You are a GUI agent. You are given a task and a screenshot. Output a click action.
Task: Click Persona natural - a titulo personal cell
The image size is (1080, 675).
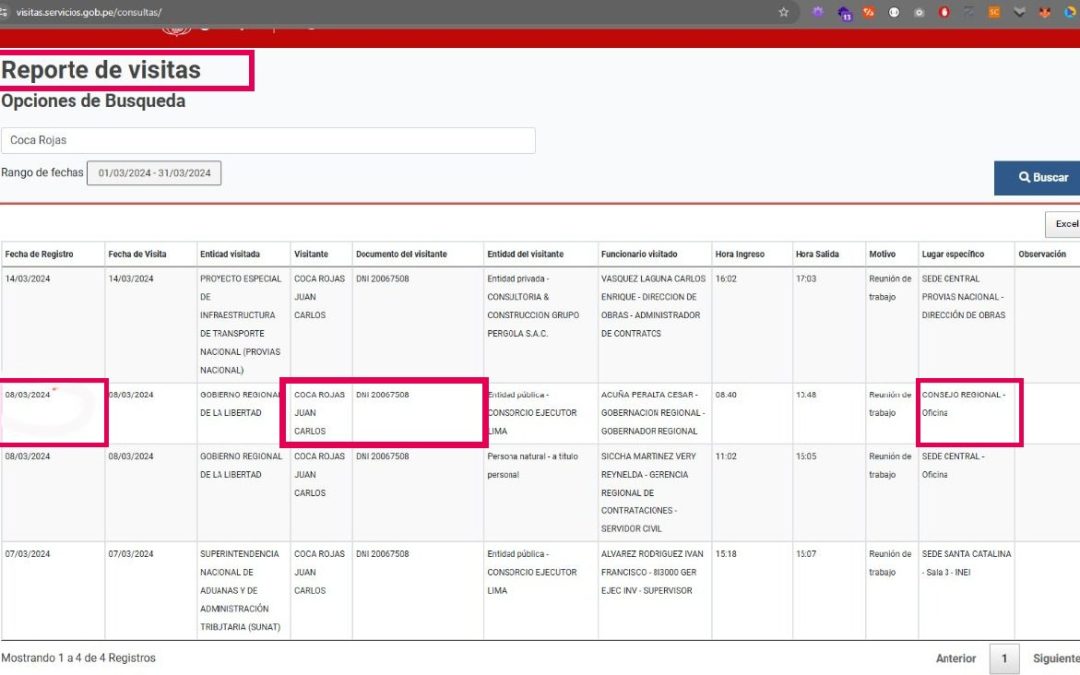click(x=541, y=492)
